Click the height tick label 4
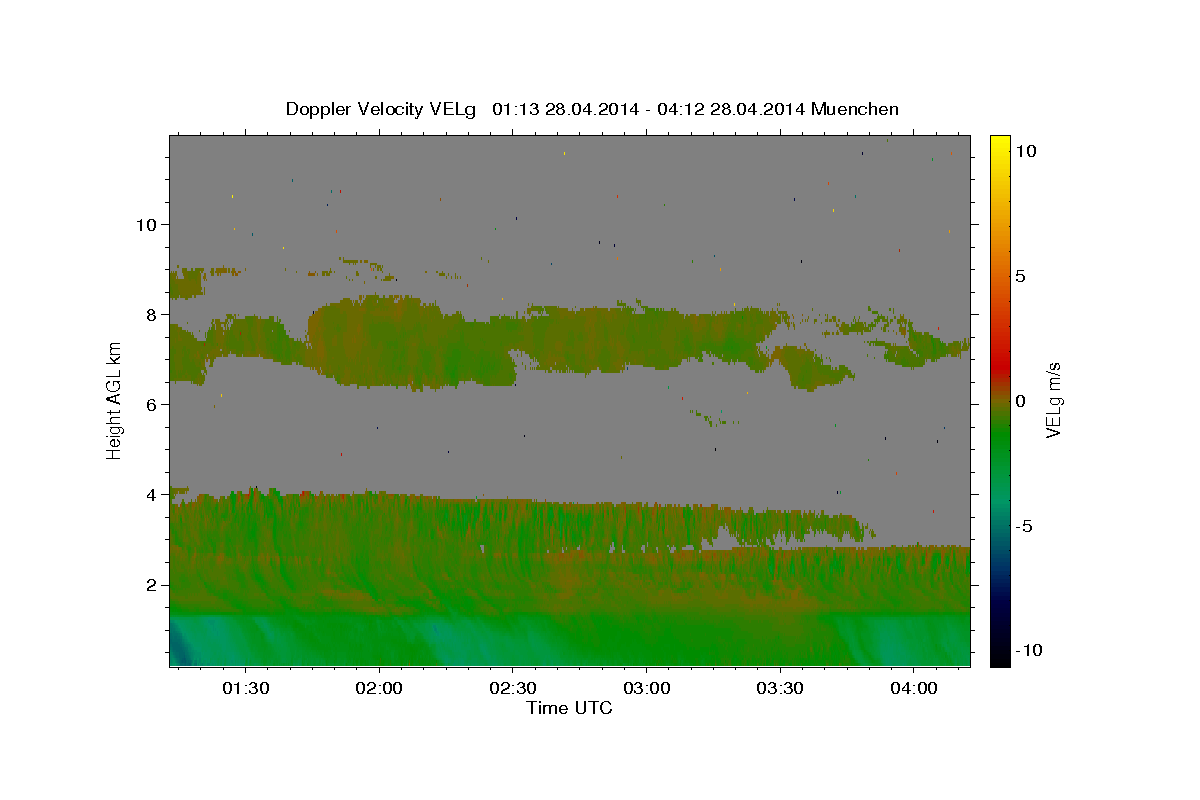The width and height of the screenshot is (1200, 800). 151,494
